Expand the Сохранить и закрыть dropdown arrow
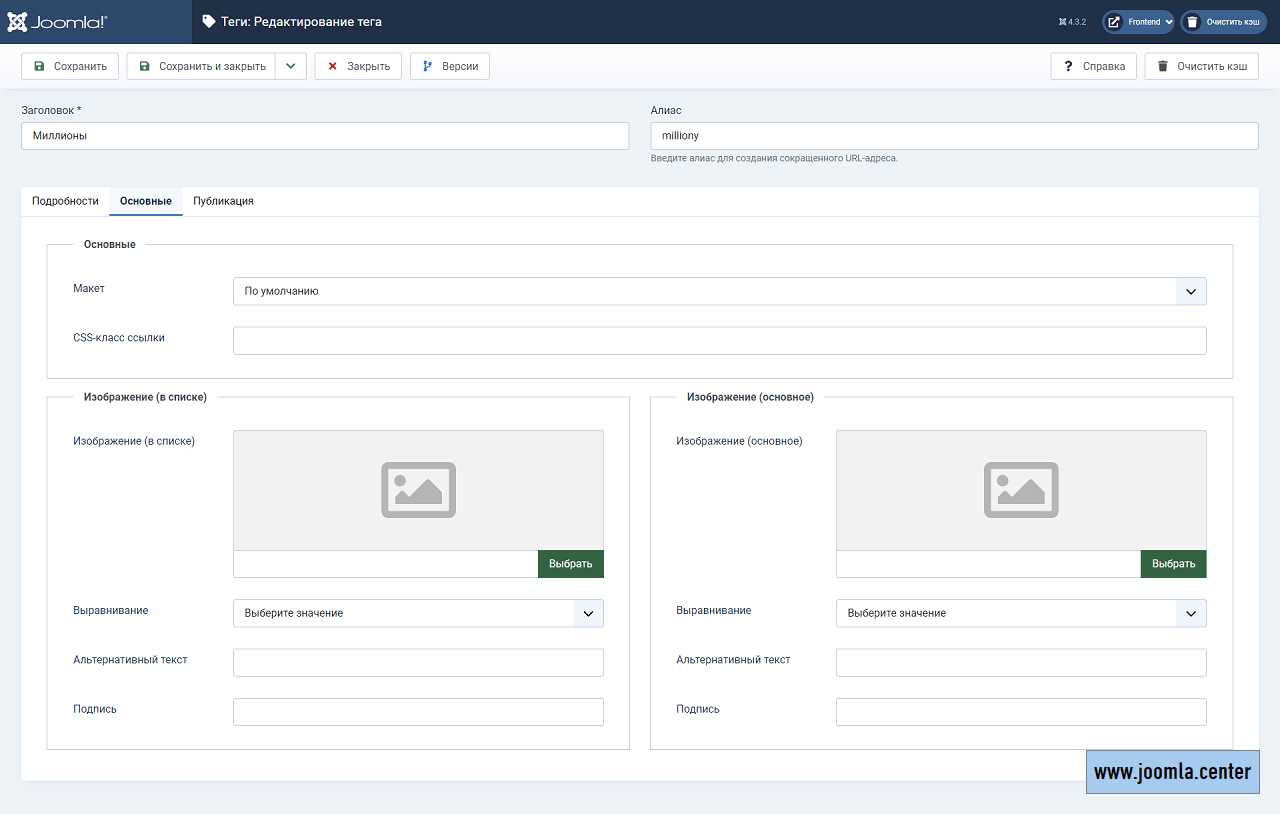 pyautogui.click(x=290, y=66)
